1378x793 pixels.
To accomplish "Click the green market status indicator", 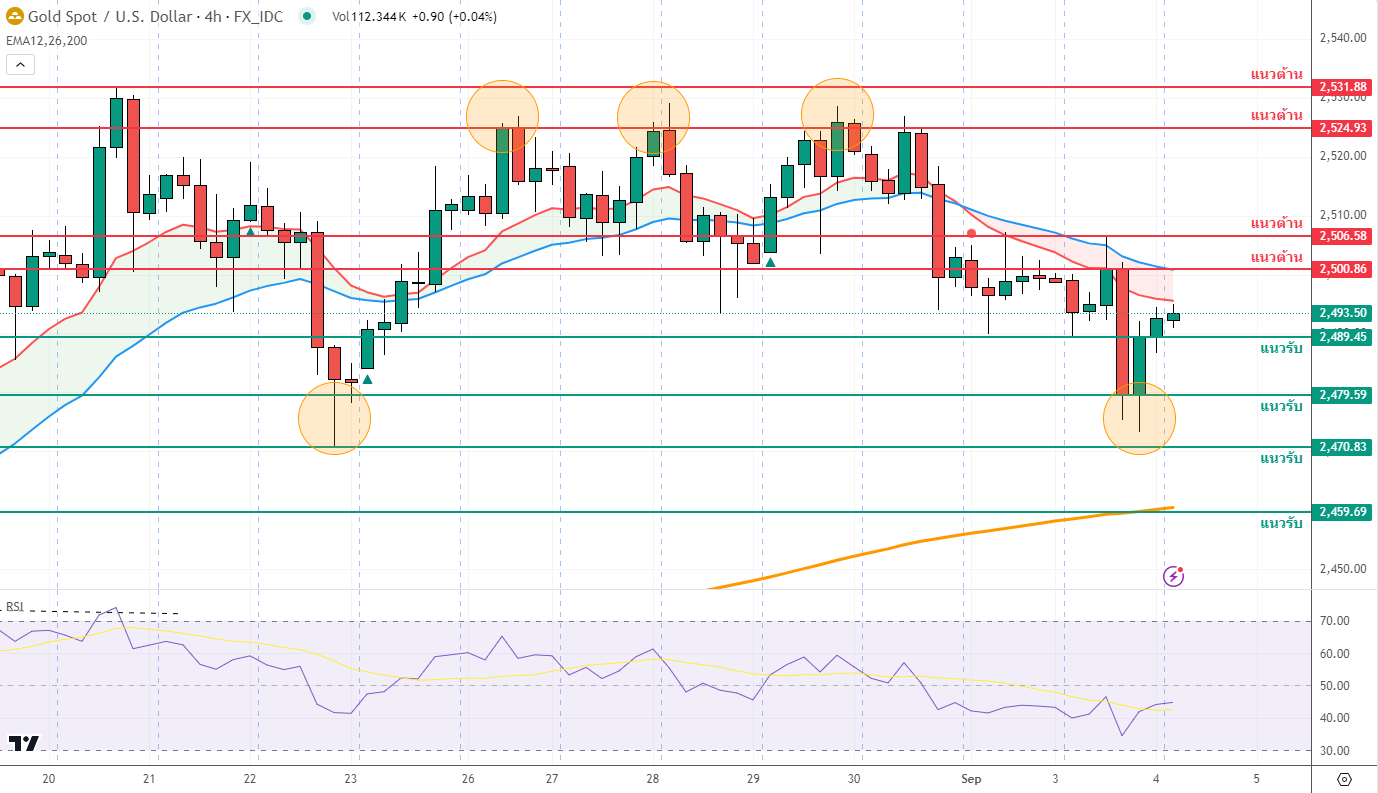I will 306,16.
